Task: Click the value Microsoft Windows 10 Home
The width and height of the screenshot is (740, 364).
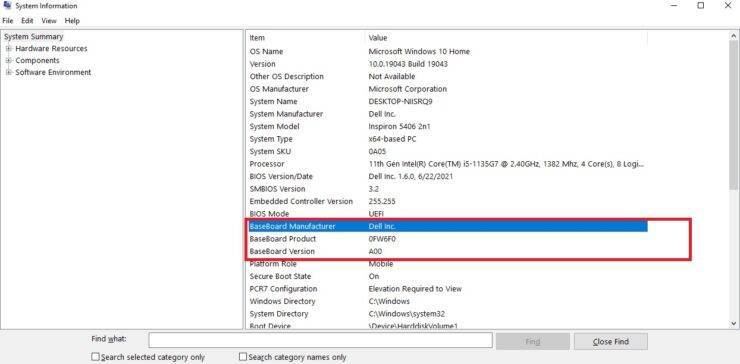Action: click(x=419, y=51)
